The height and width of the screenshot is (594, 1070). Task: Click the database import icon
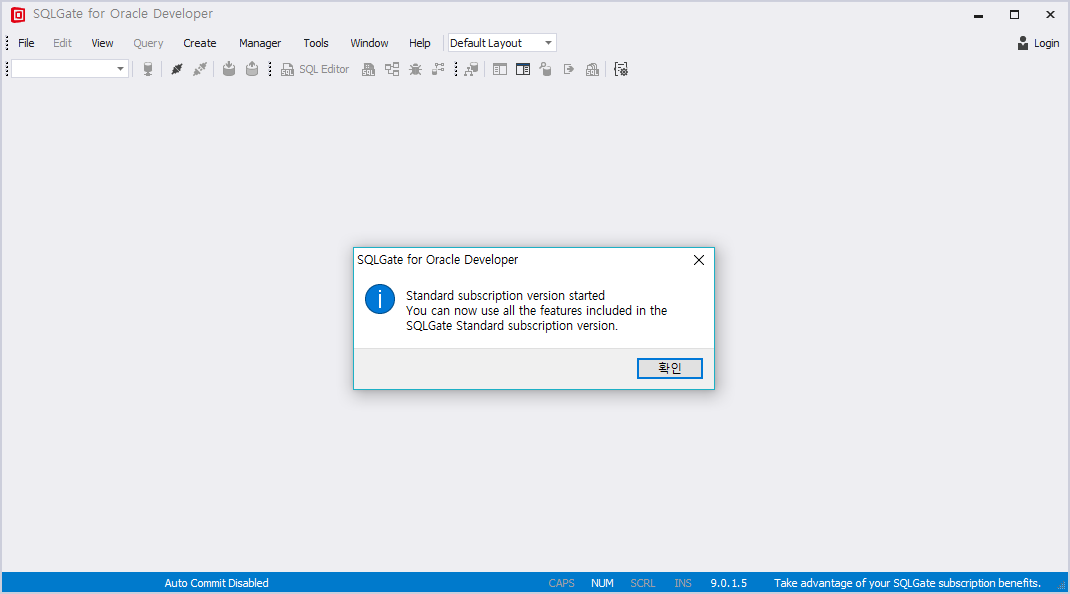pyautogui.click(x=229, y=69)
